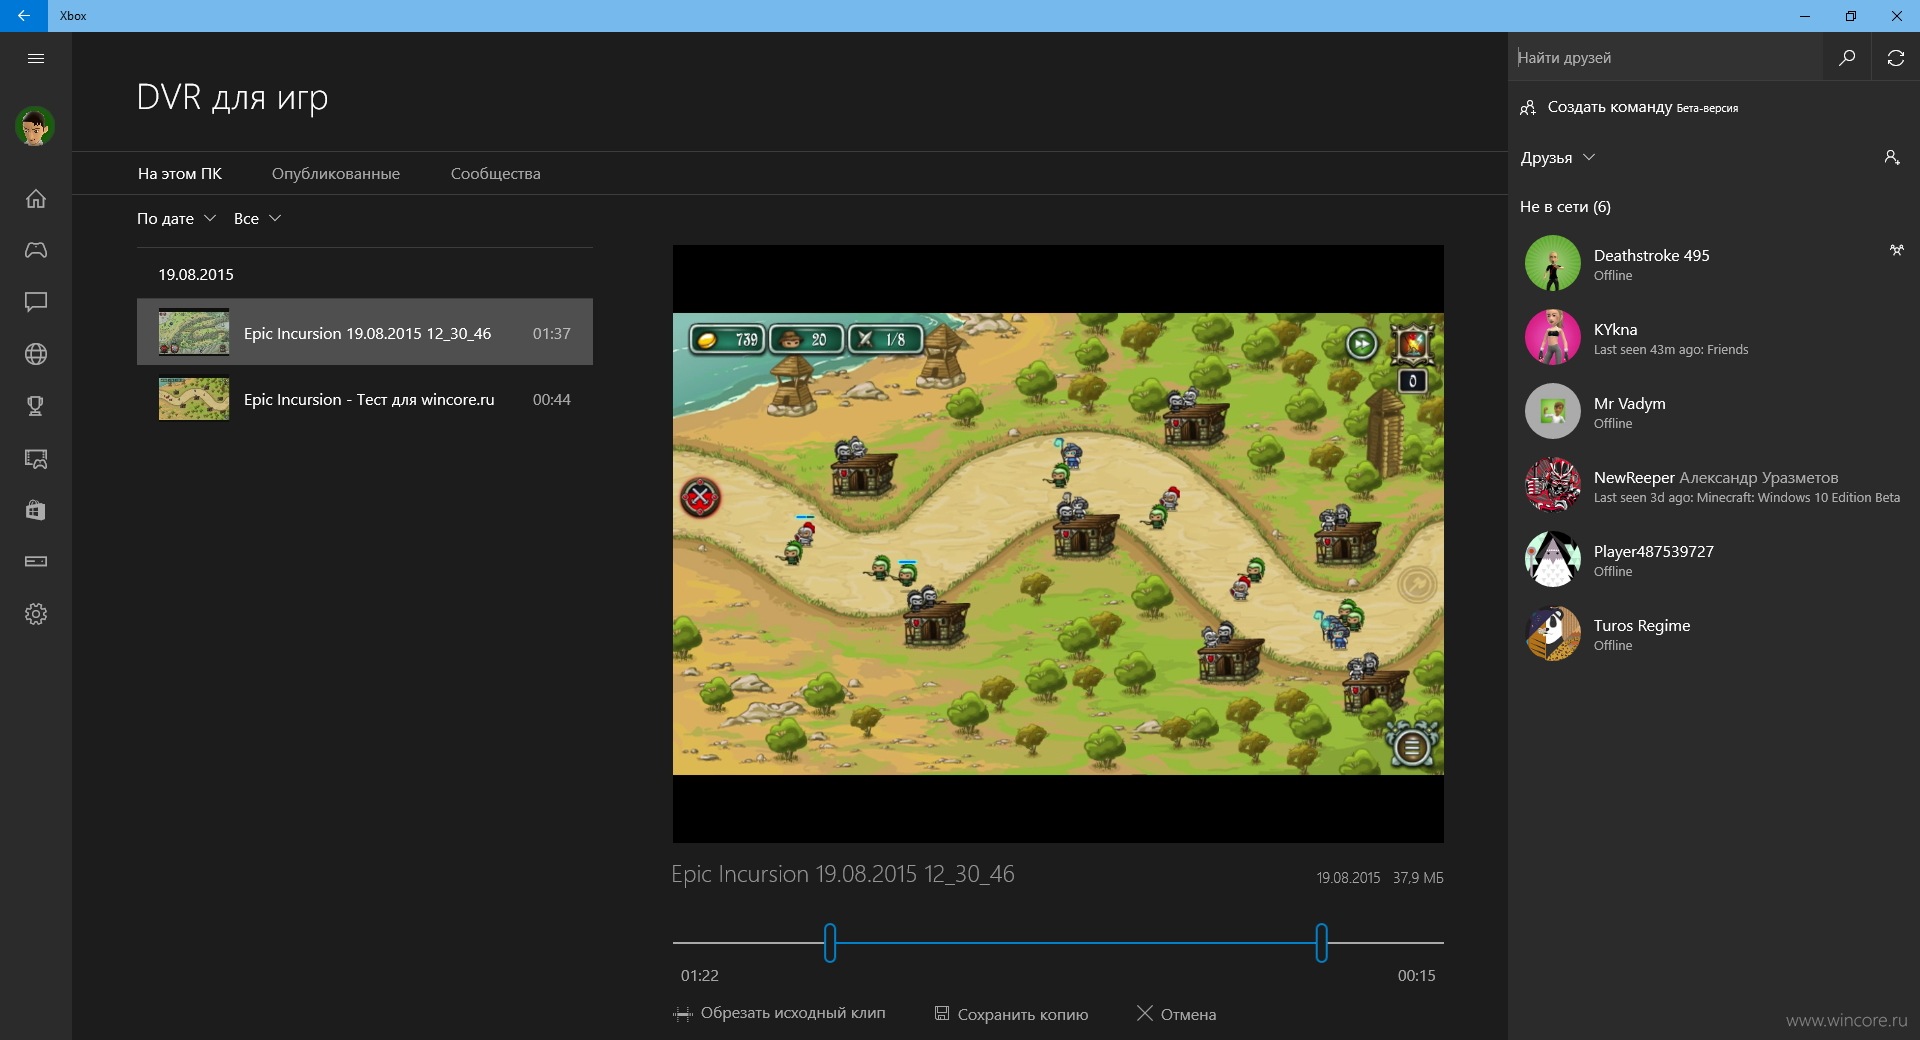The height and width of the screenshot is (1040, 1920).
Task: Open Game DVR sidebar icon
Action: coord(36,458)
